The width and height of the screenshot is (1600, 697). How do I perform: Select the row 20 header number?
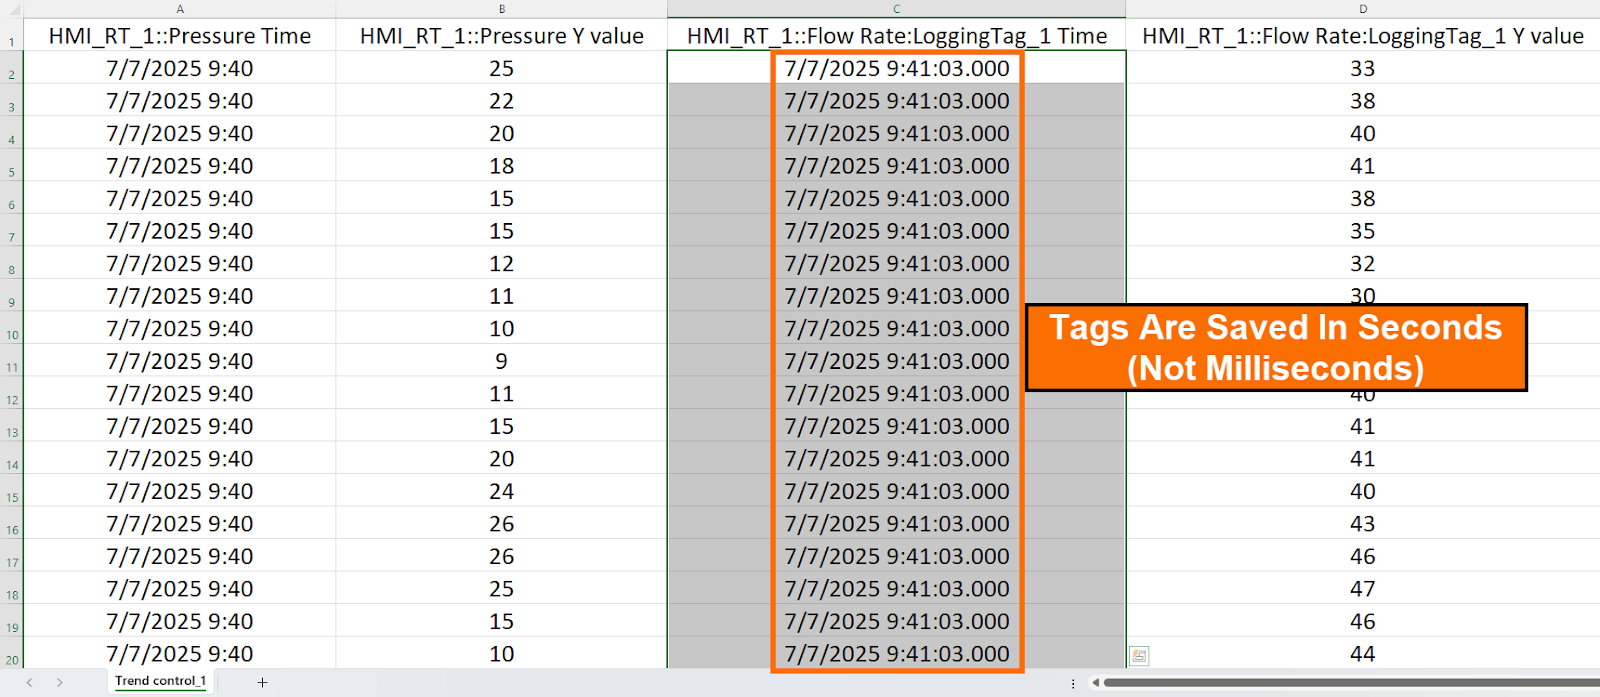pyautogui.click(x=12, y=654)
